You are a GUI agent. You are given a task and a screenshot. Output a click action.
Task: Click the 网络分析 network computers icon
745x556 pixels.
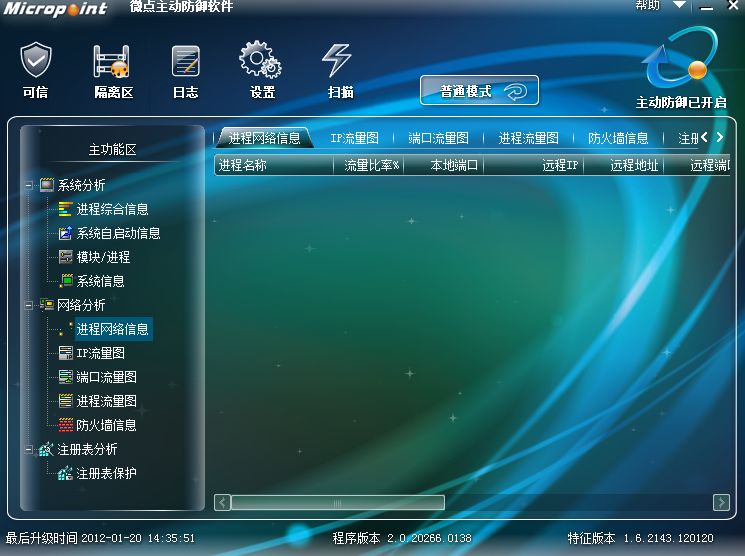pyautogui.click(x=47, y=305)
